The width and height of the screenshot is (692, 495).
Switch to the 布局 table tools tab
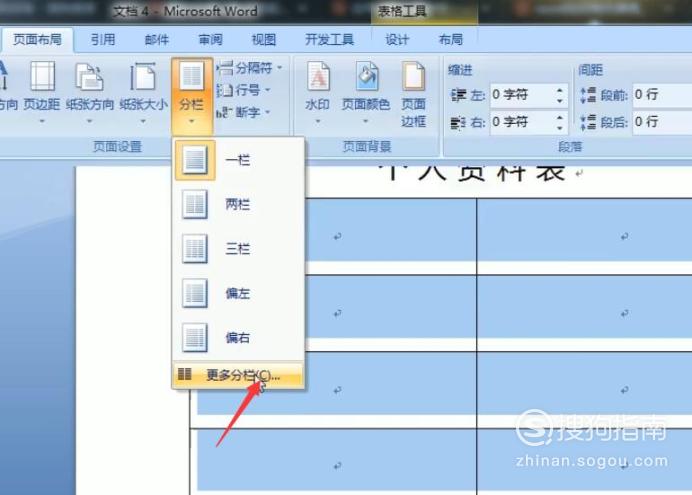click(451, 40)
